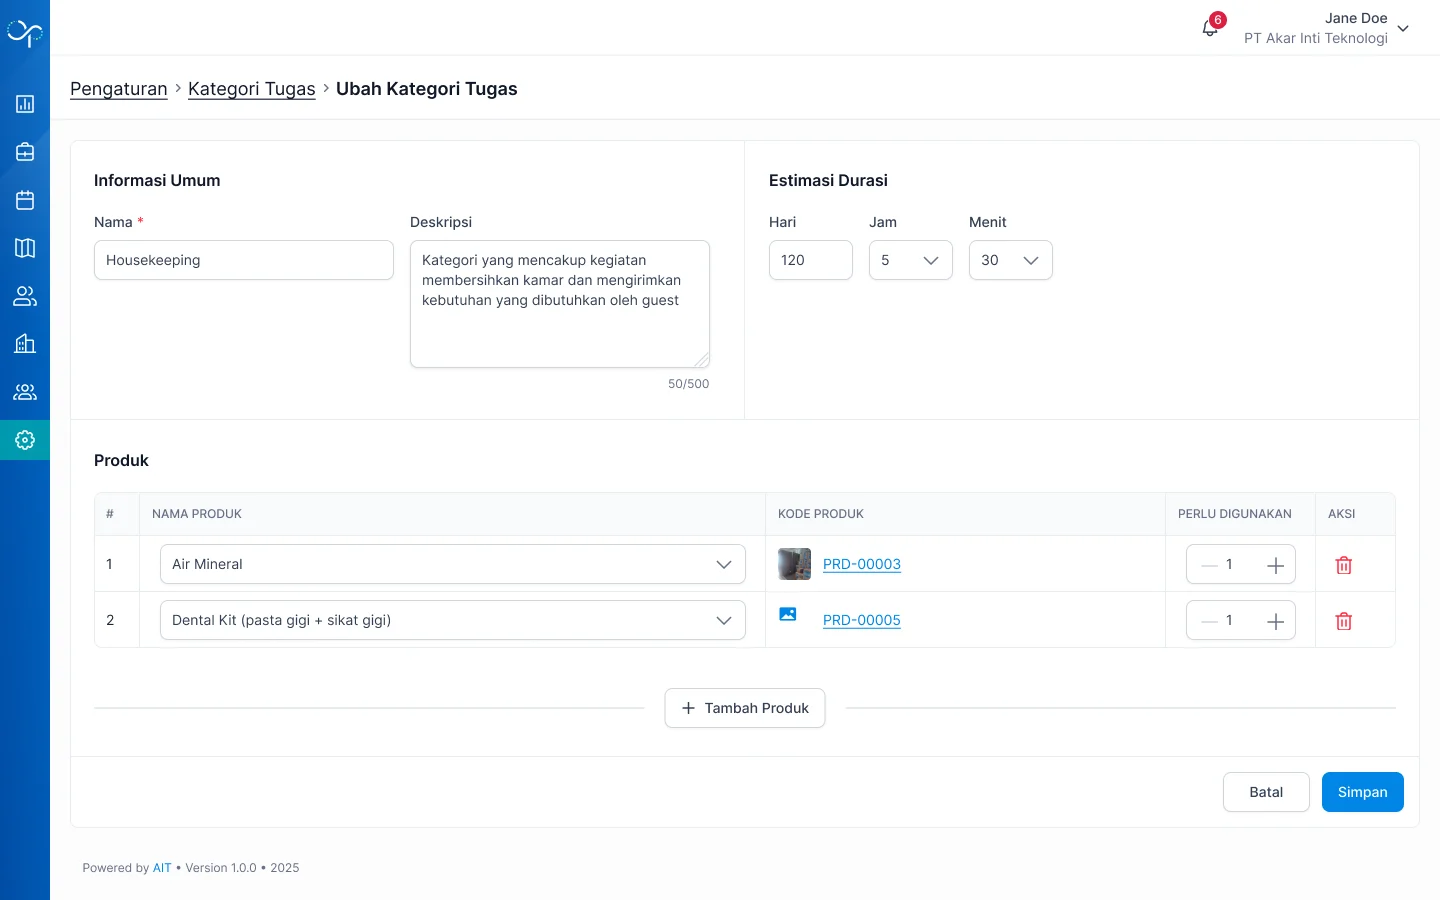This screenshot has width=1440, height=900.
Task: Click the Simpan button
Action: point(1363,792)
